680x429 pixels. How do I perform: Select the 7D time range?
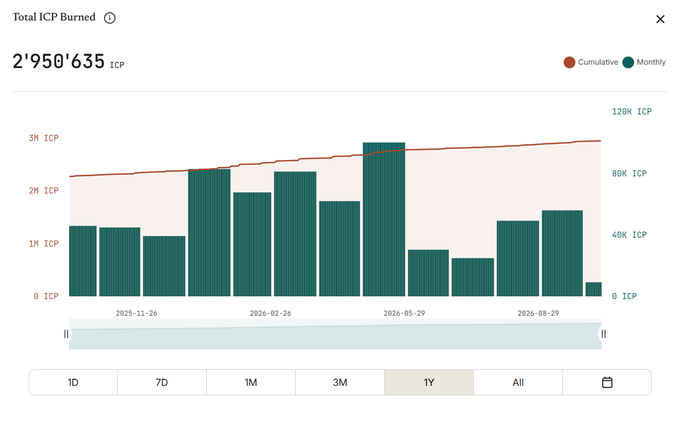(x=162, y=382)
